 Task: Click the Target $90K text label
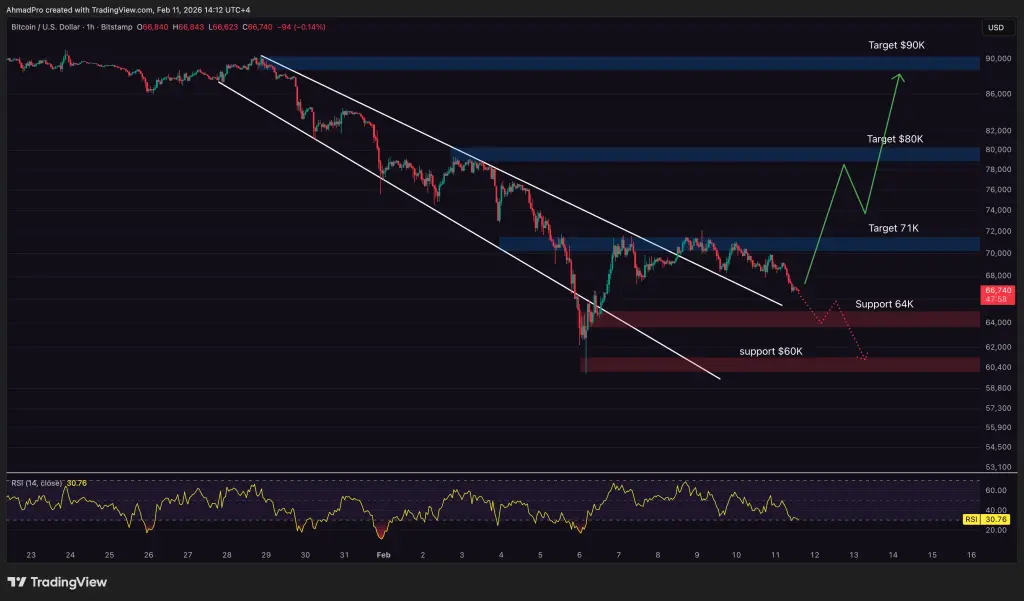coord(895,44)
